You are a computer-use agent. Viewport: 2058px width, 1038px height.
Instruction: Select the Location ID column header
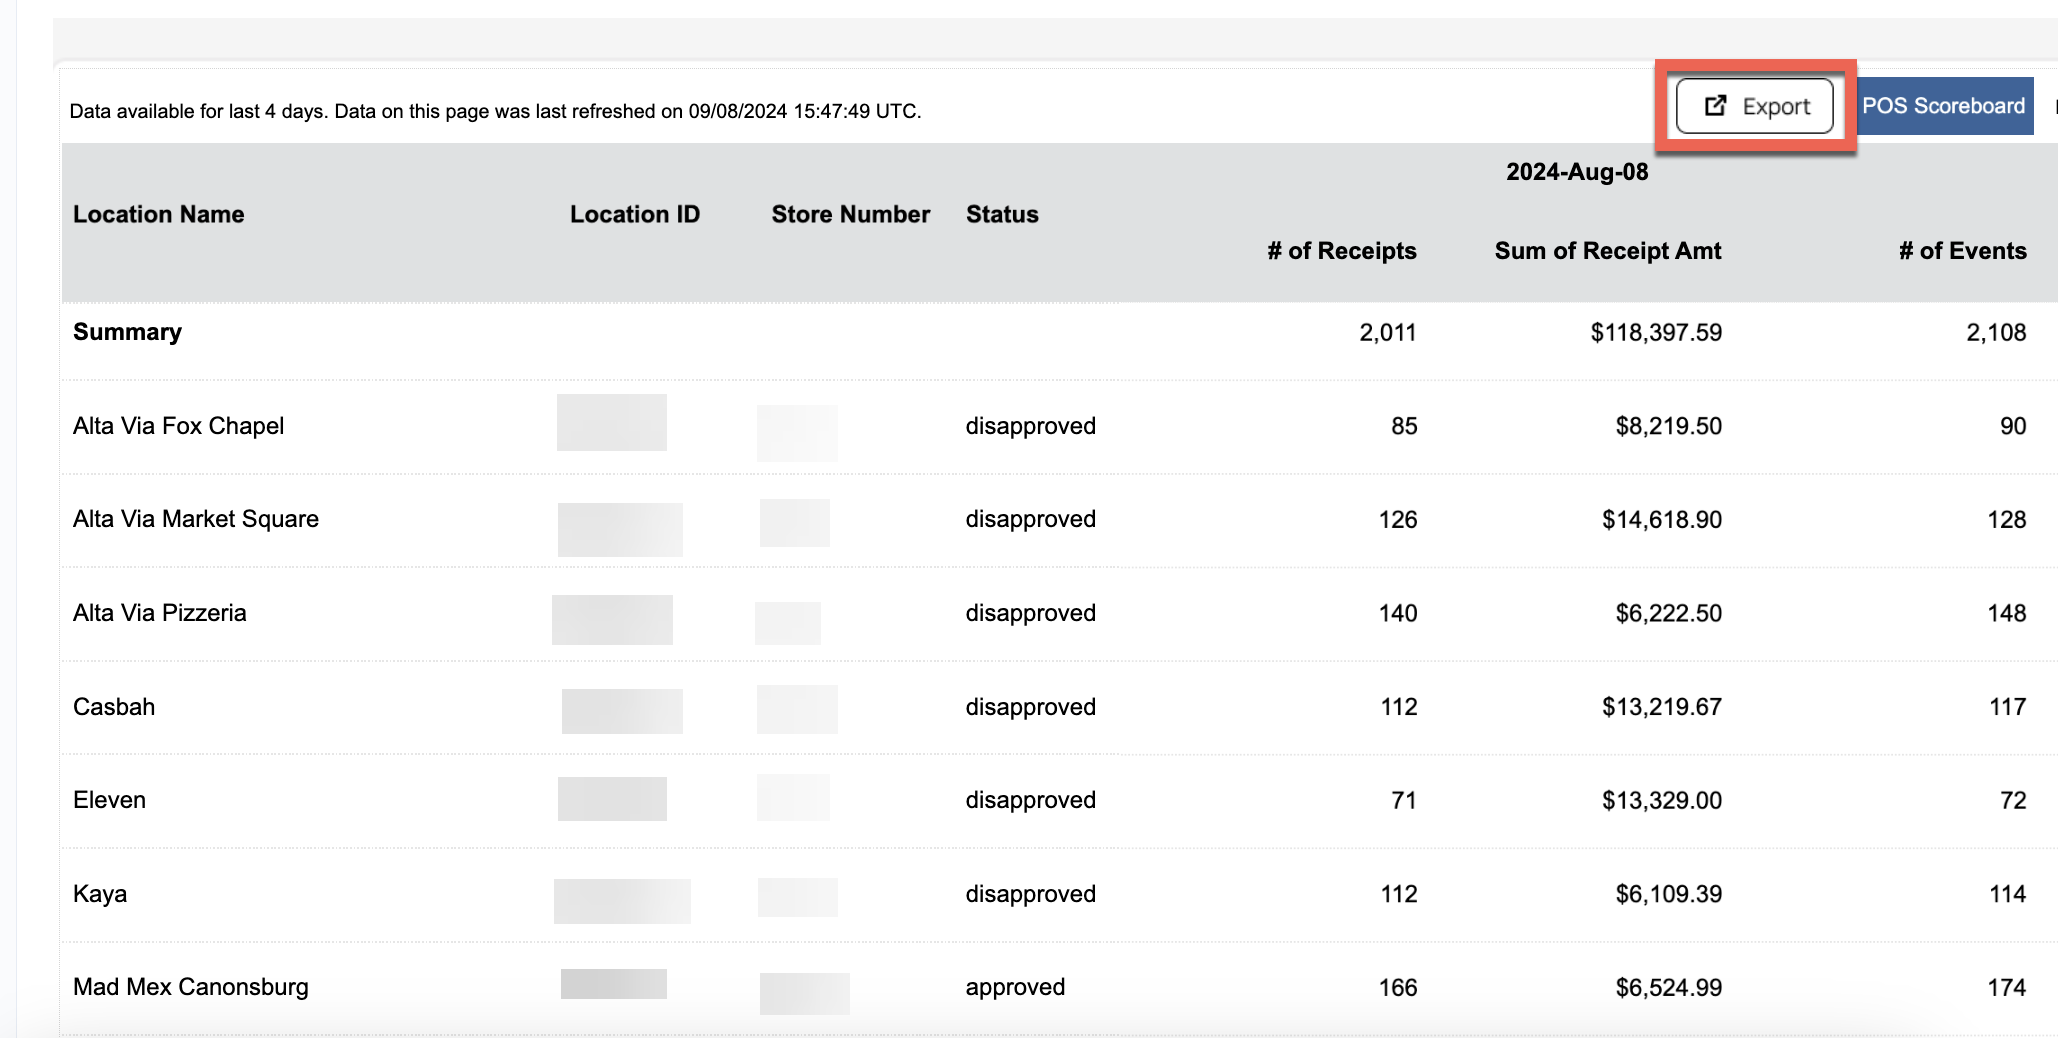(x=635, y=214)
